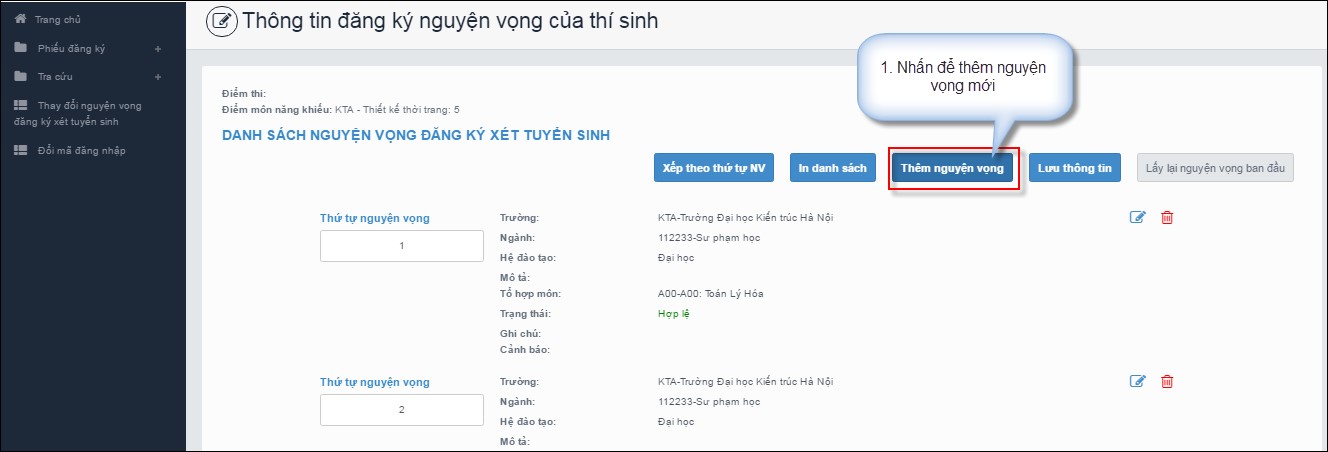Screen dimensions: 1328x452
Task: Click the edit icon for nguyện vọng 1
Action: click(1137, 217)
